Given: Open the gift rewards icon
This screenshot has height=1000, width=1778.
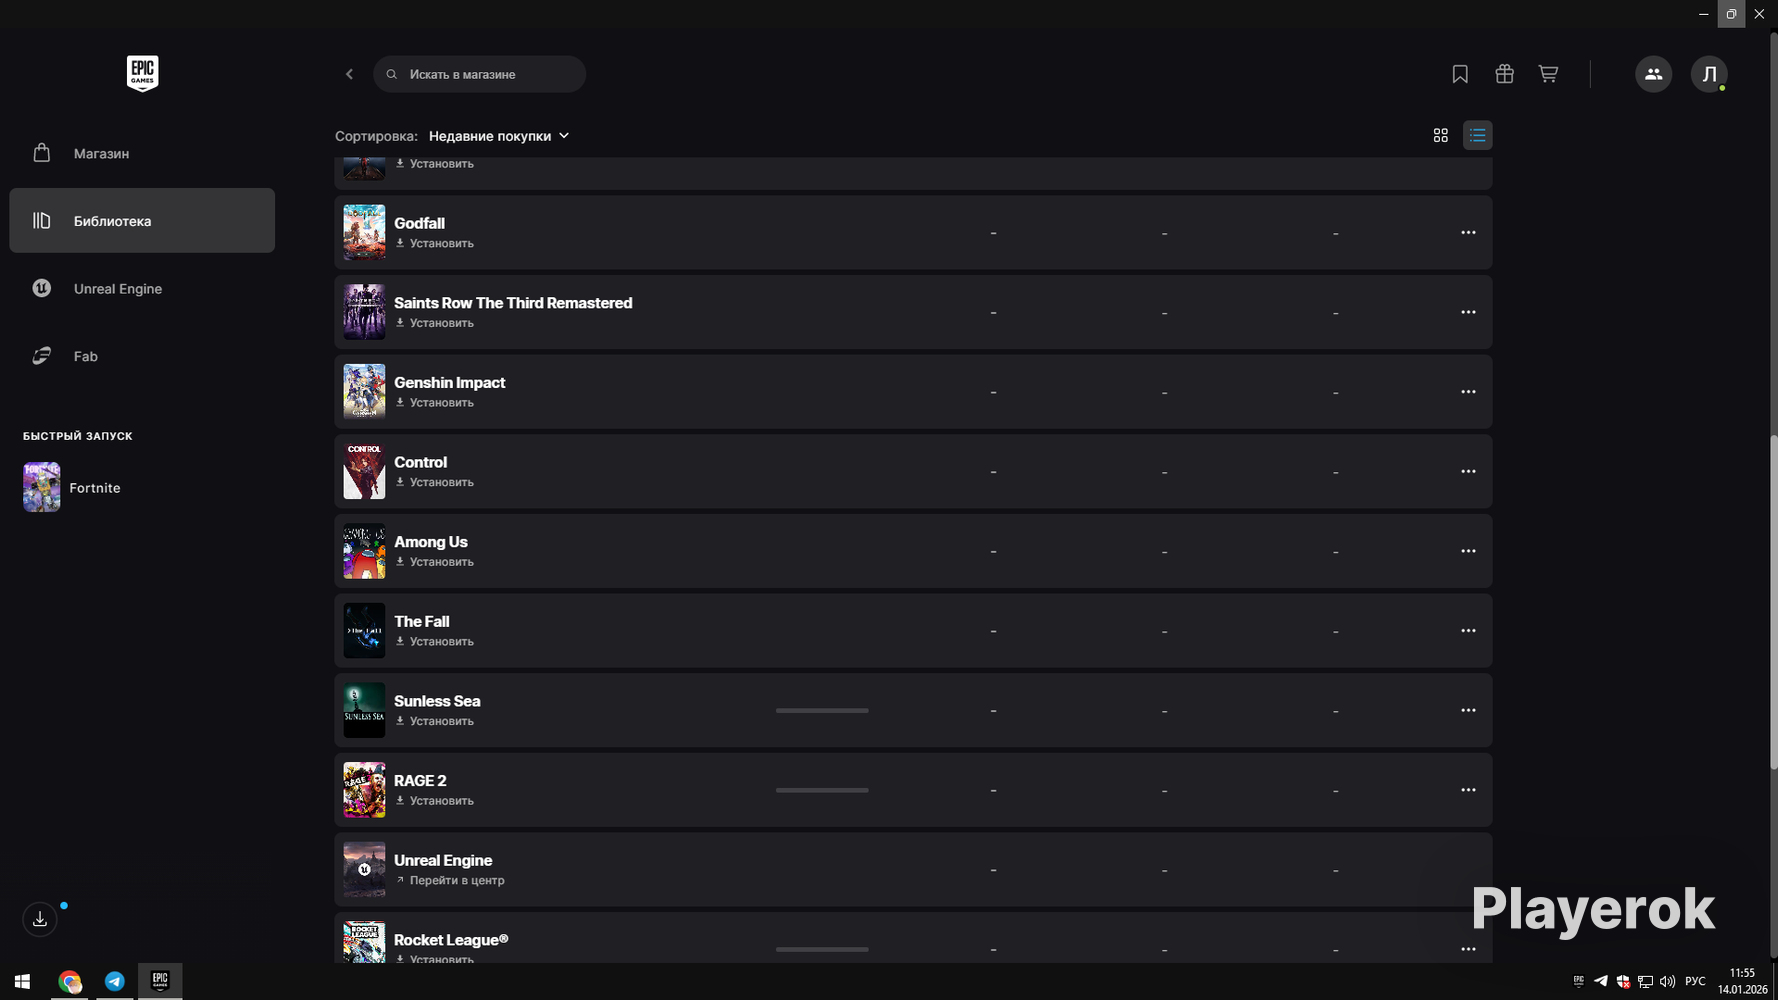Looking at the screenshot, I should tap(1504, 74).
